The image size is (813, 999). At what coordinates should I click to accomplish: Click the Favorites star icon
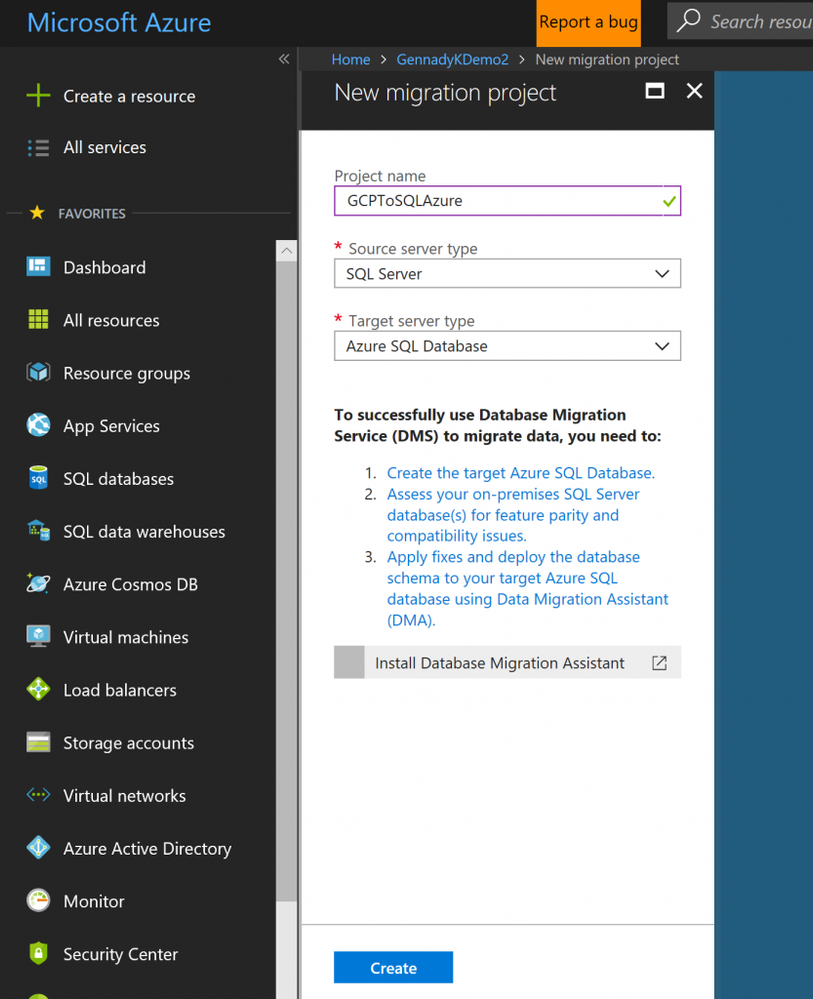[37, 213]
